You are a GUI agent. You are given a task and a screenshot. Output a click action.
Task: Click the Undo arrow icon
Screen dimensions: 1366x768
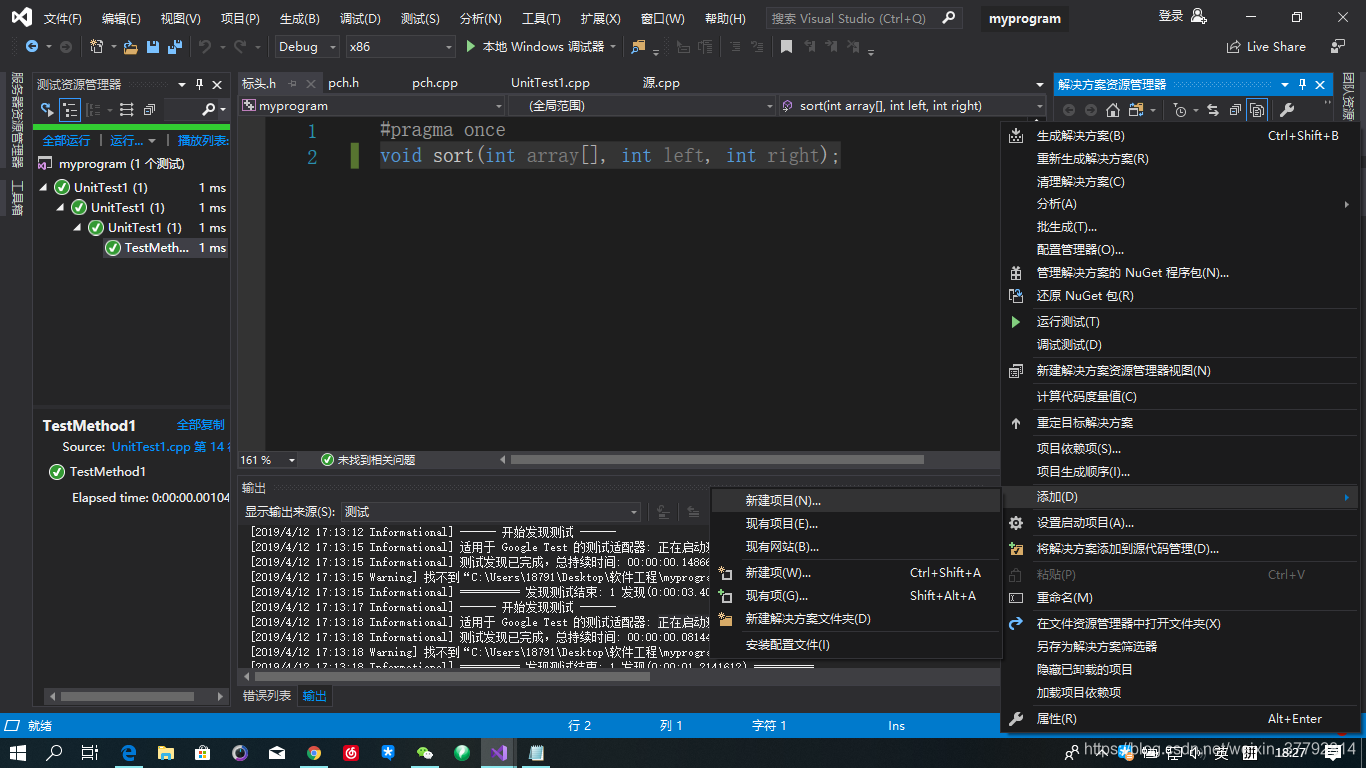click(x=205, y=46)
